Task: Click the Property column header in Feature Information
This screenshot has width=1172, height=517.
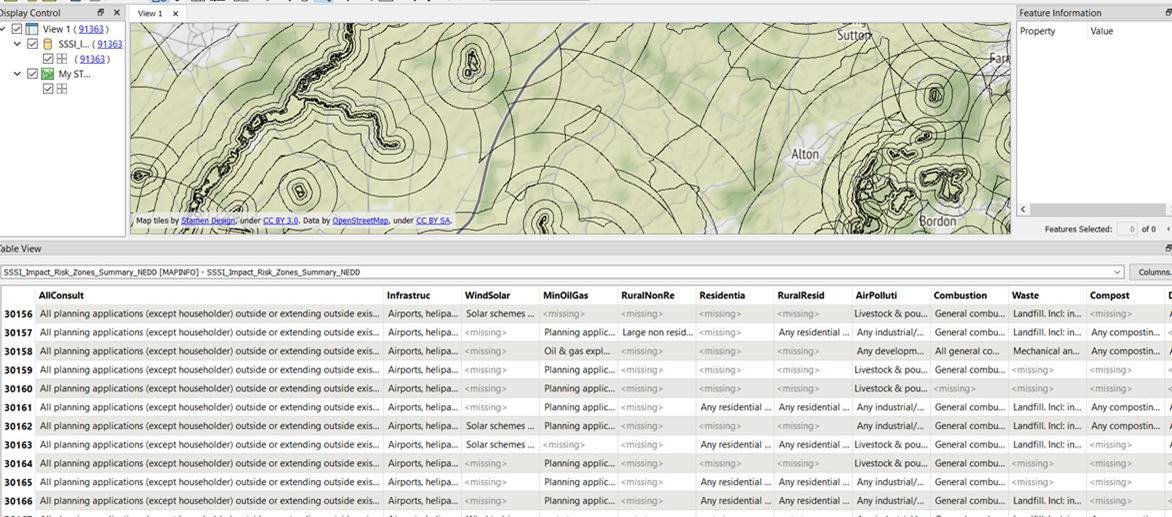Action: coord(1037,31)
